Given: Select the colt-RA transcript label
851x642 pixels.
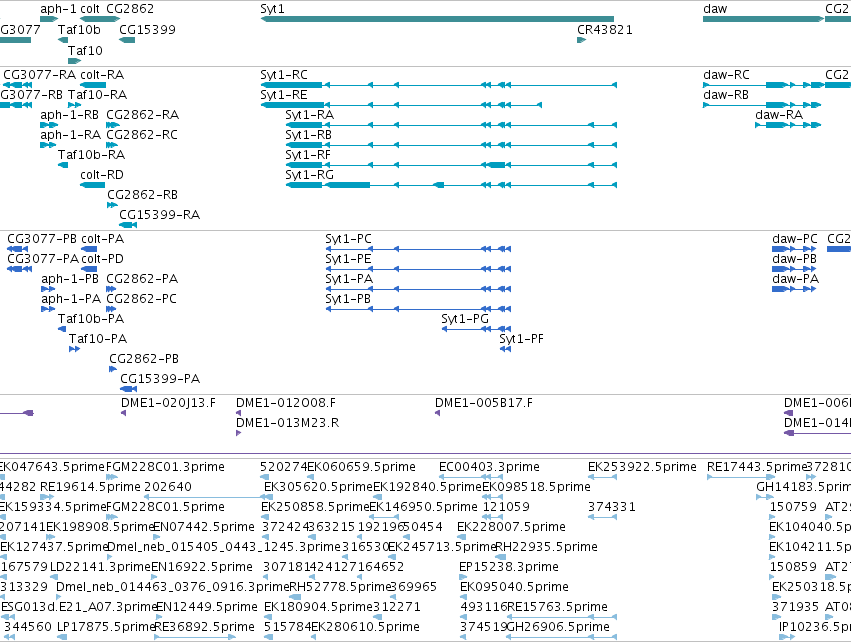Looking at the screenshot, I should [102, 74].
